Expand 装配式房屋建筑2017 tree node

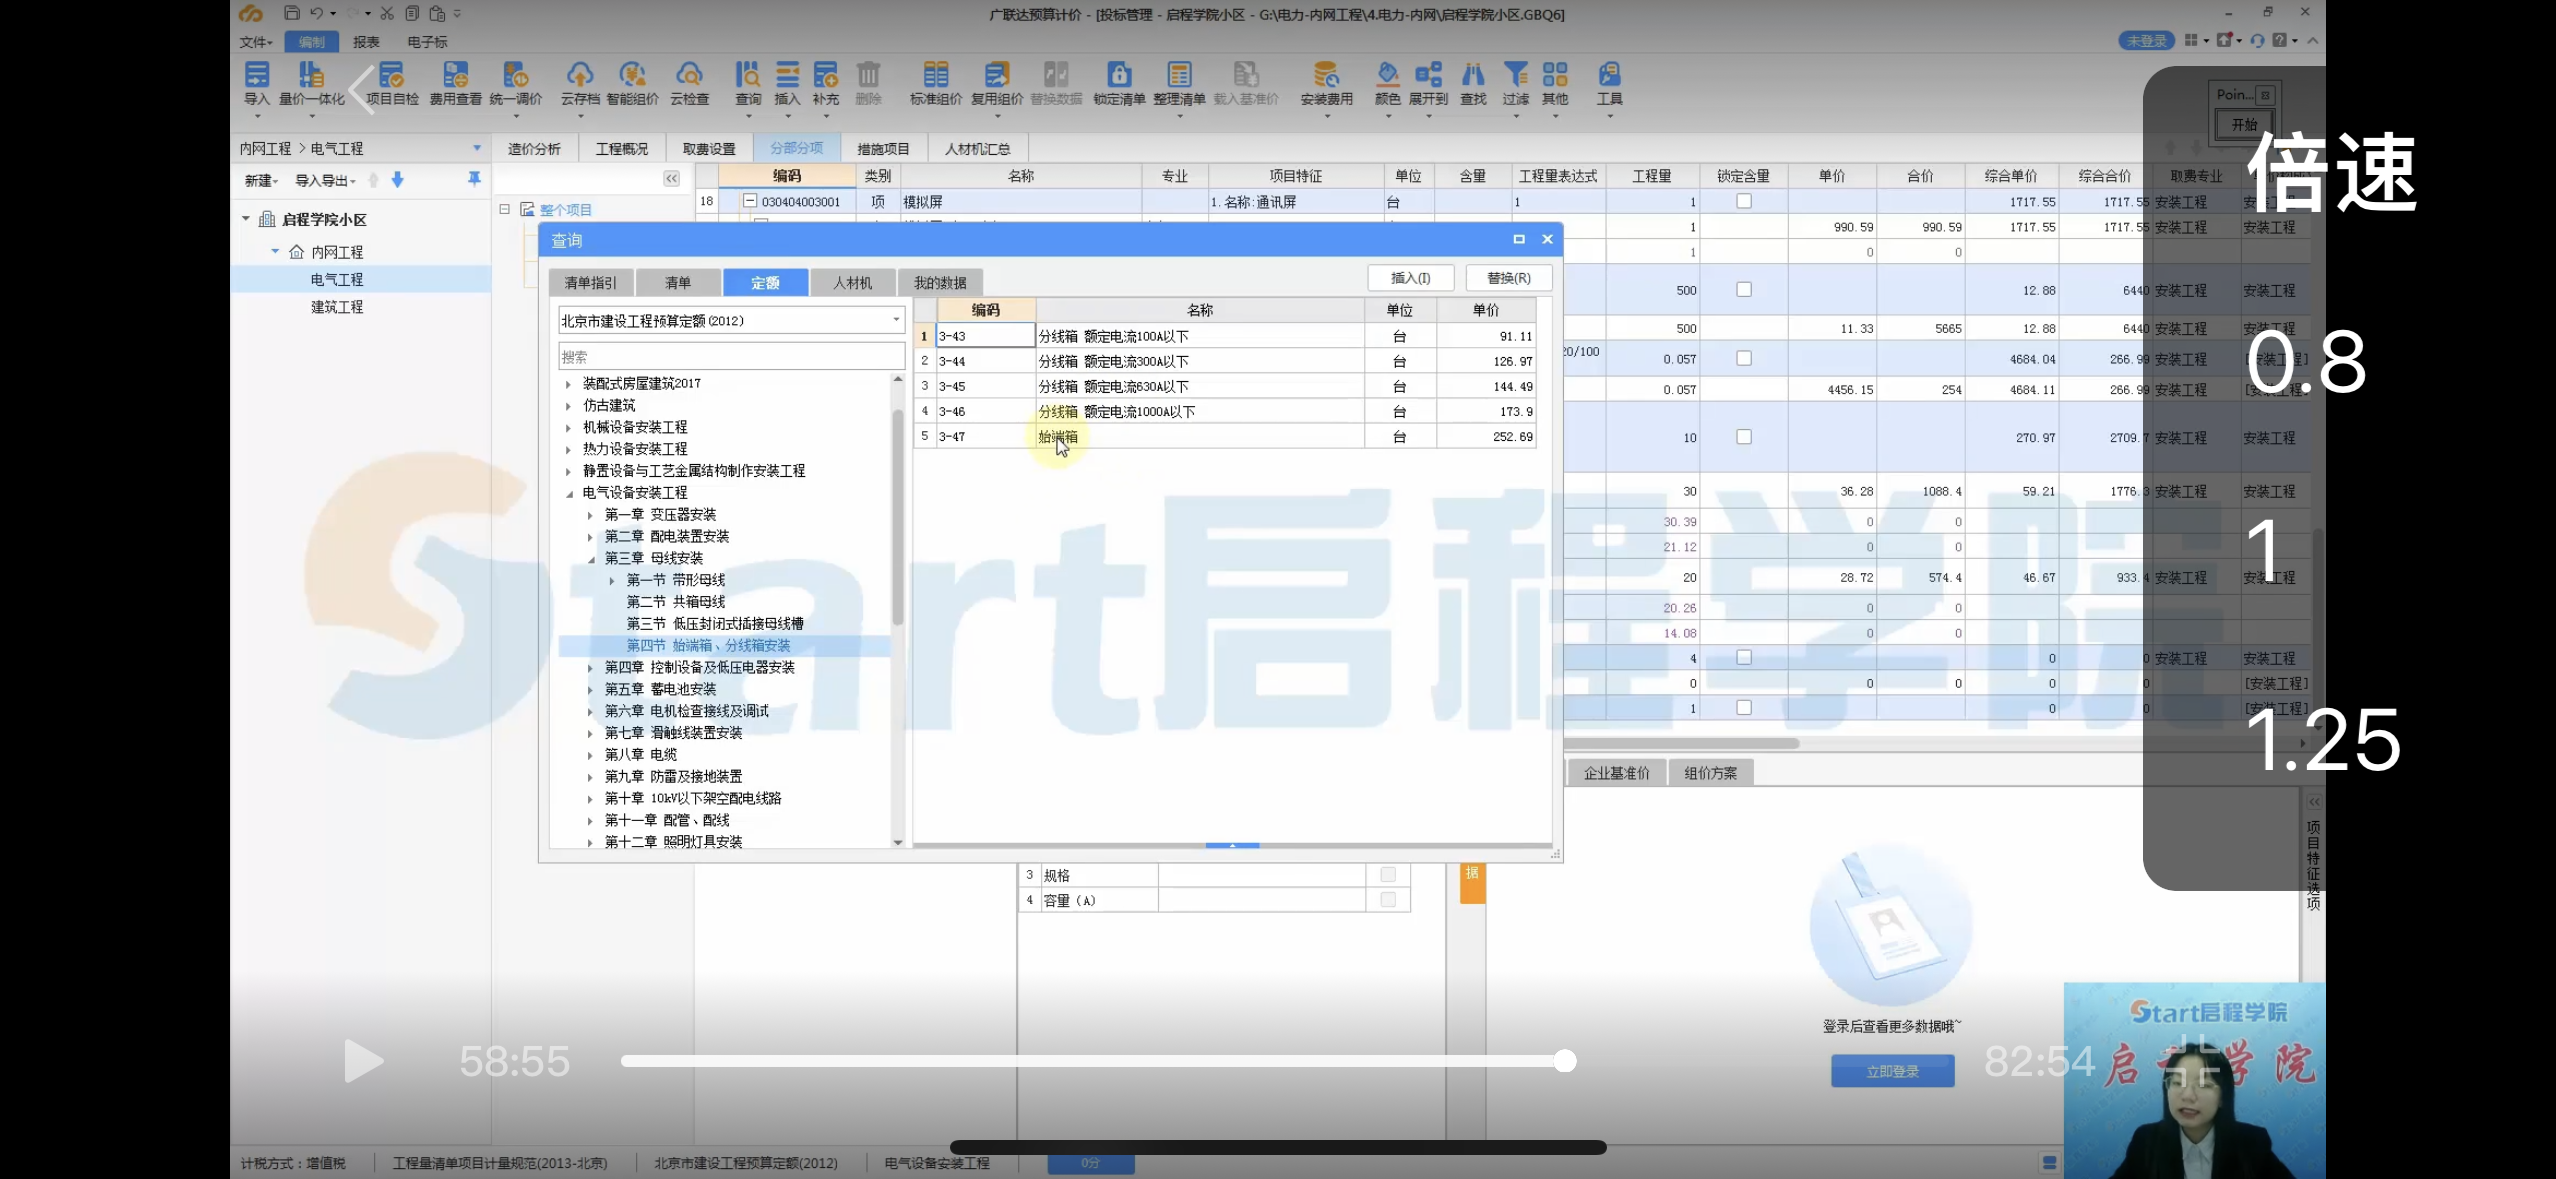pyautogui.click(x=569, y=384)
